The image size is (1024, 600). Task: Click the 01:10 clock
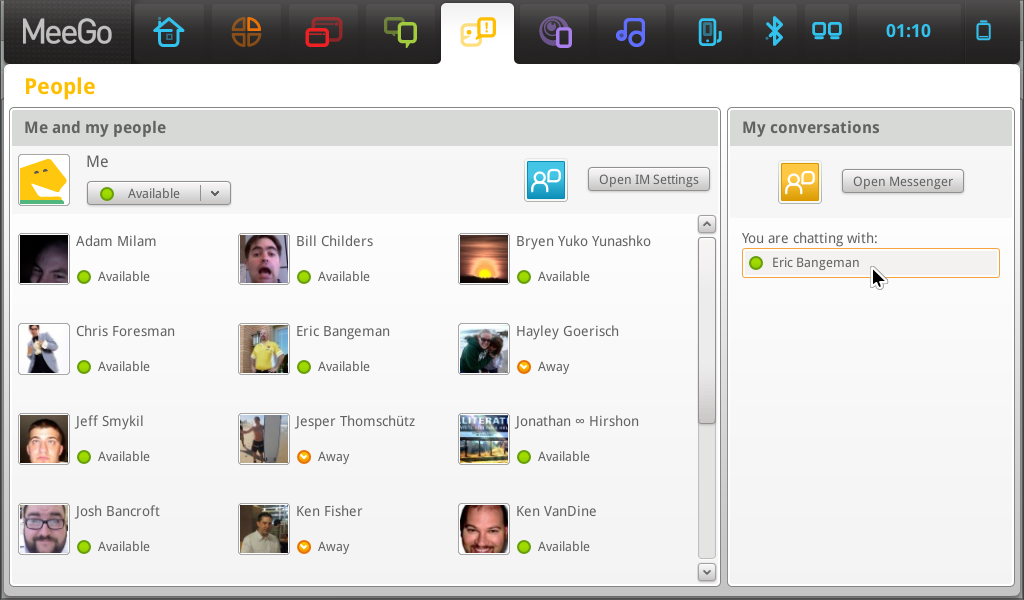pos(908,31)
